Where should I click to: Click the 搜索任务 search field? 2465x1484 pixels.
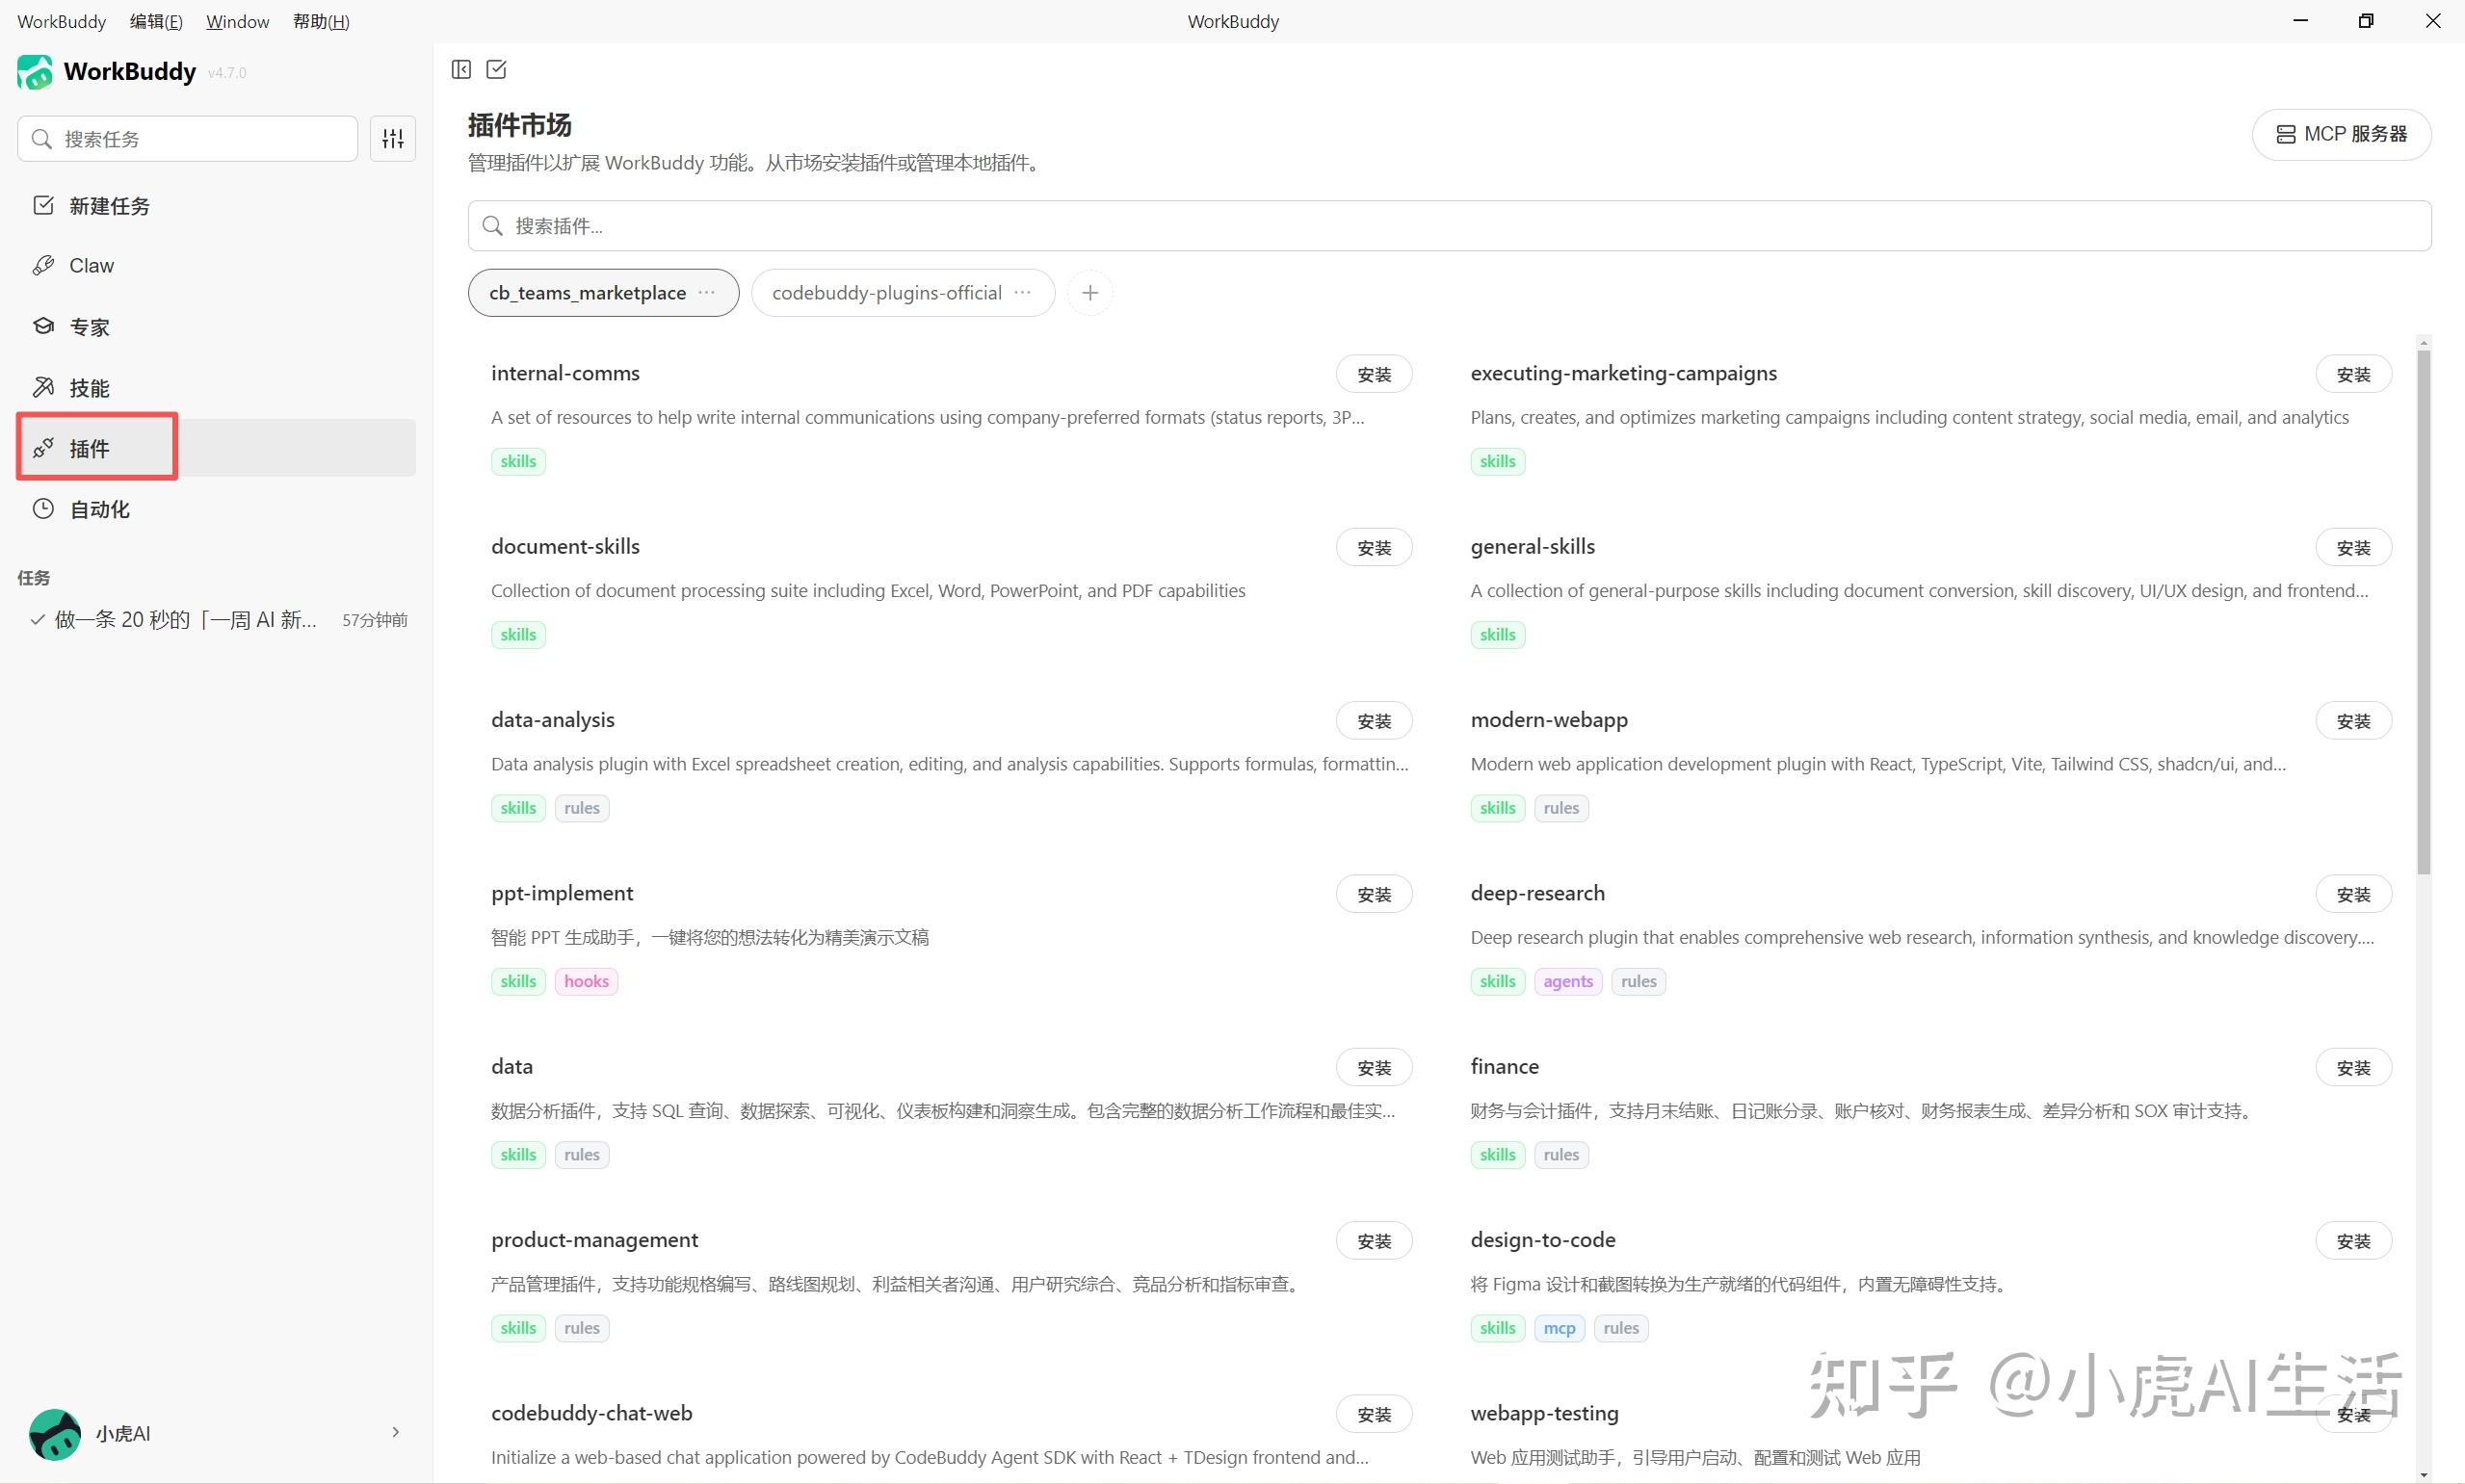click(x=187, y=138)
